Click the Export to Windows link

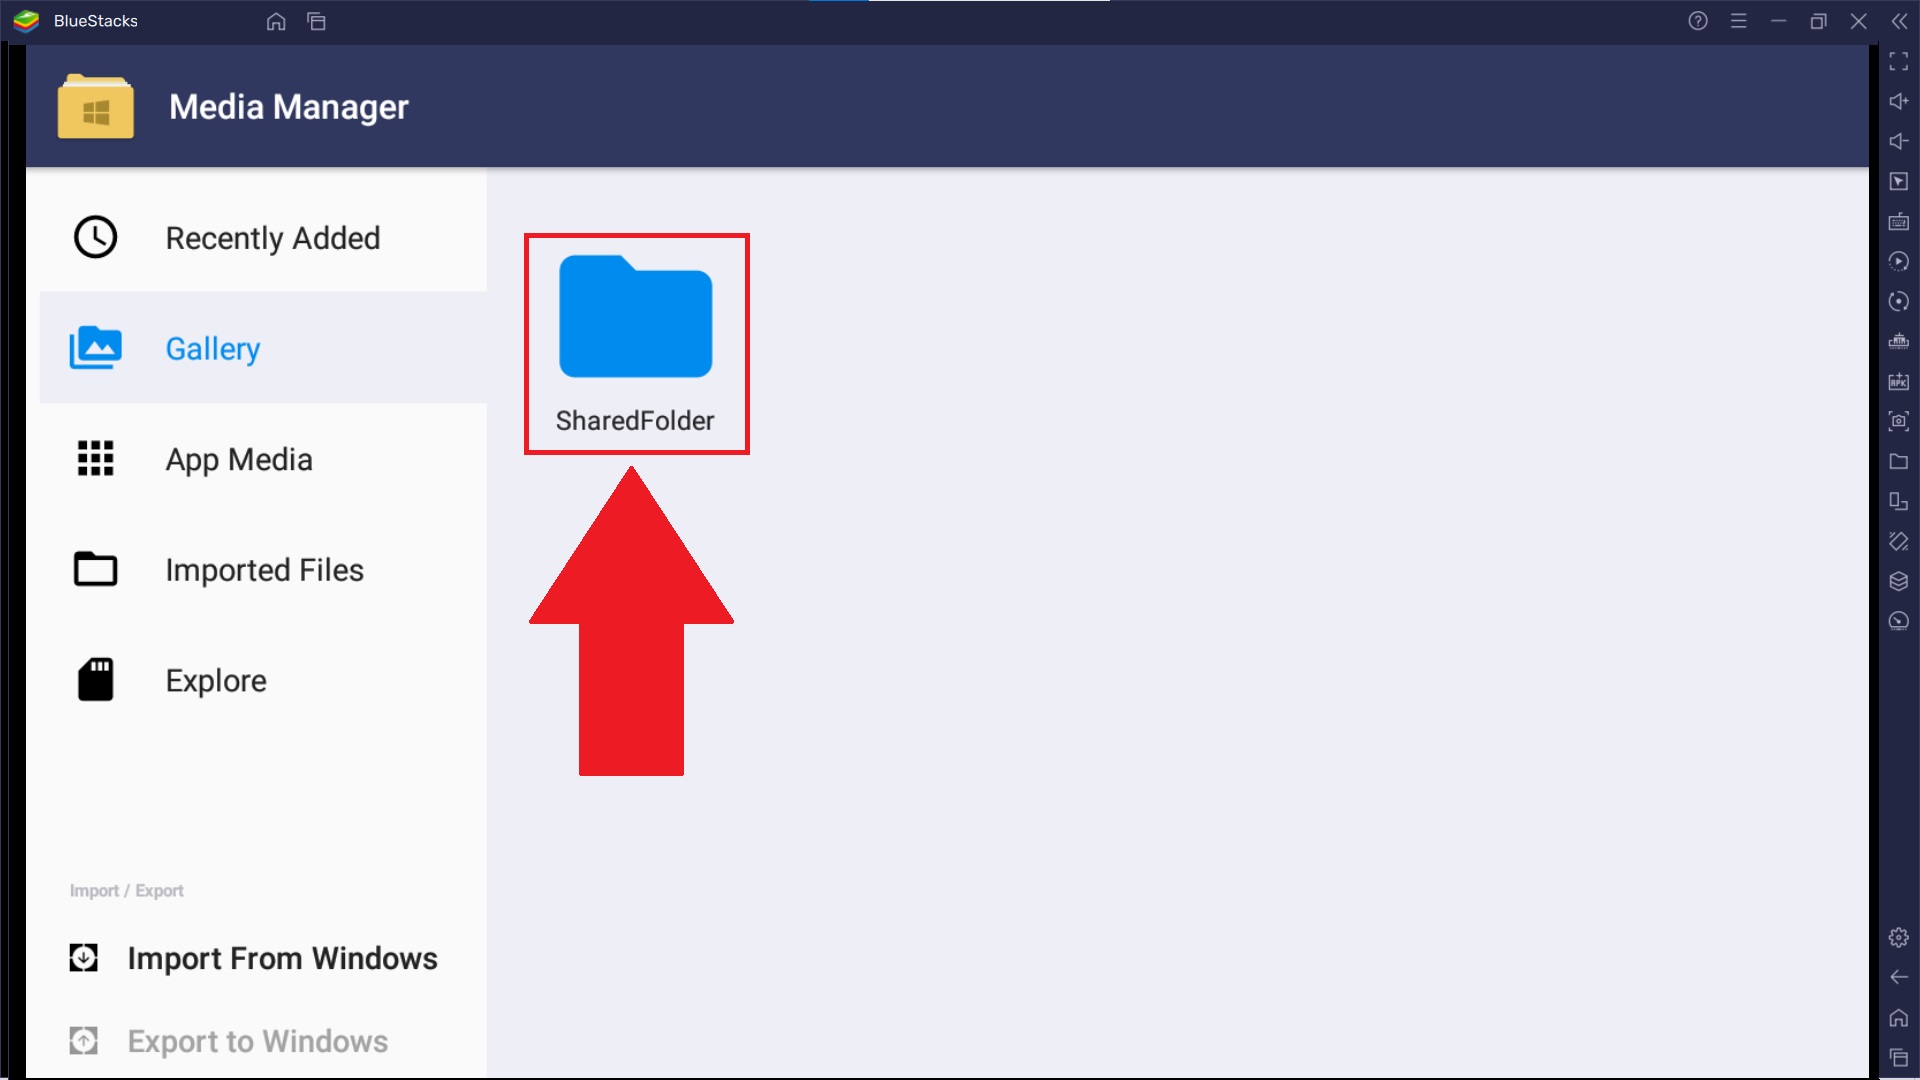click(x=258, y=1040)
